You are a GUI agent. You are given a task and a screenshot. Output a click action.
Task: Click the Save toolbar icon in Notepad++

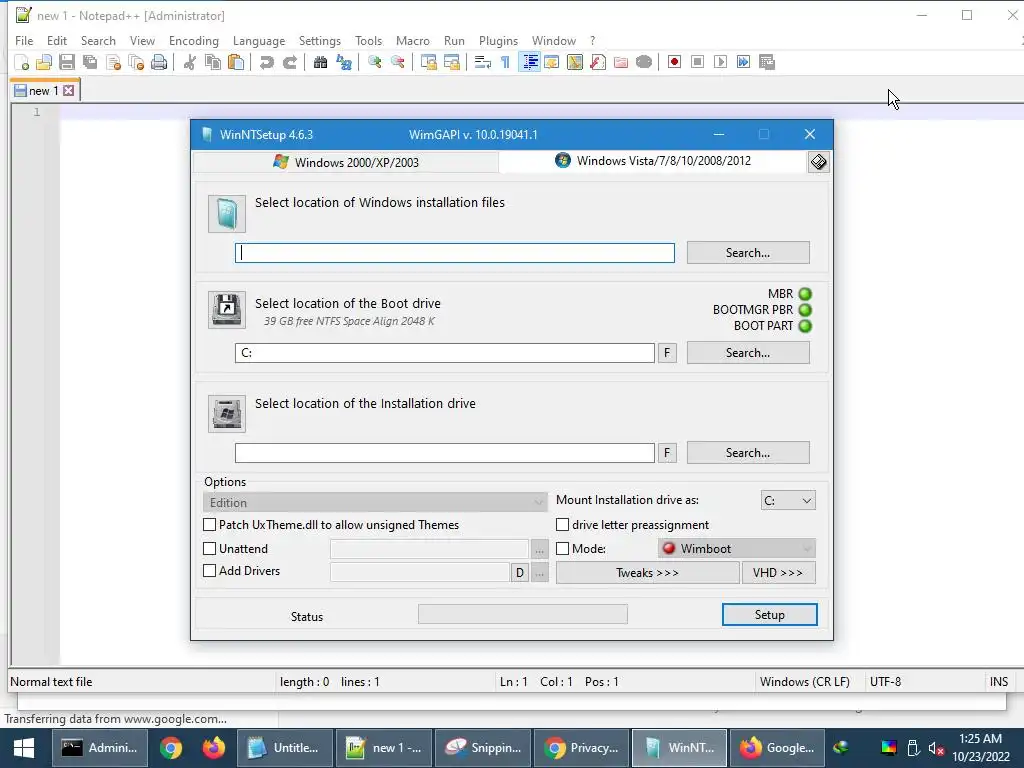point(67,62)
